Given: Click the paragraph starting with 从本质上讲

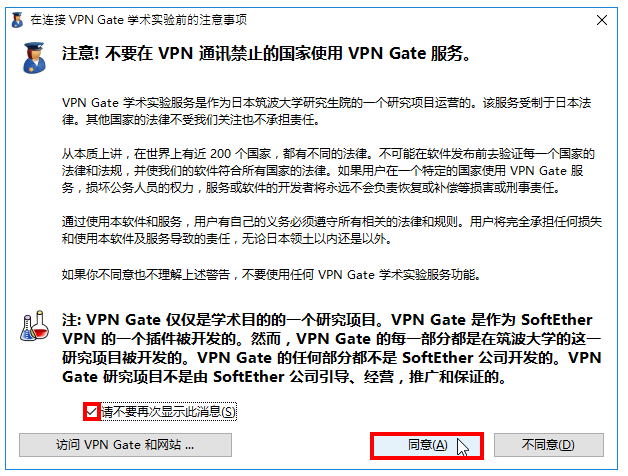Looking at the screenshot, I should tap(328, 171).
